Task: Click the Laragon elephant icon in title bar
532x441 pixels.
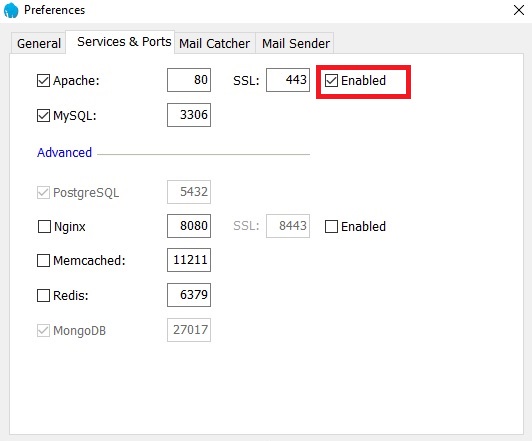Action: coord(11,10)
